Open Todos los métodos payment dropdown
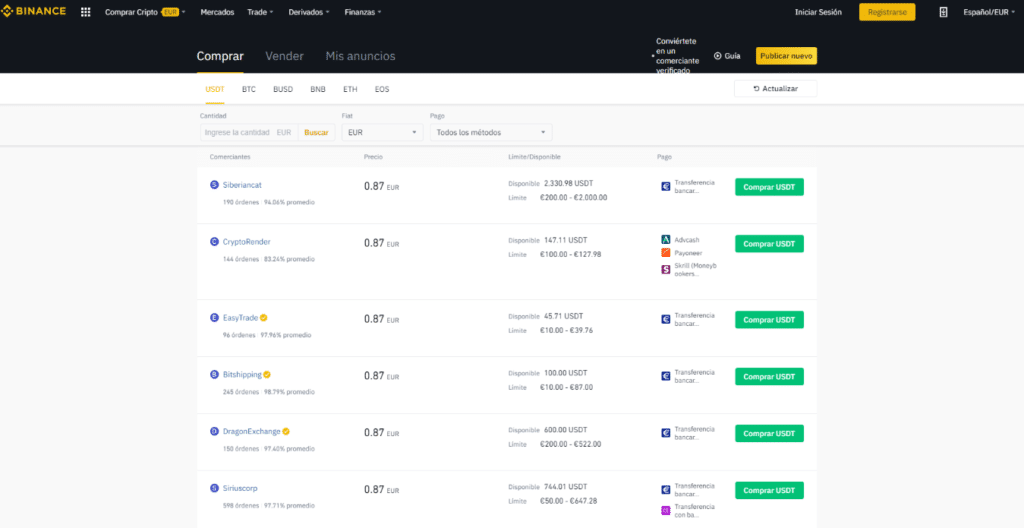 click(491, 132)
